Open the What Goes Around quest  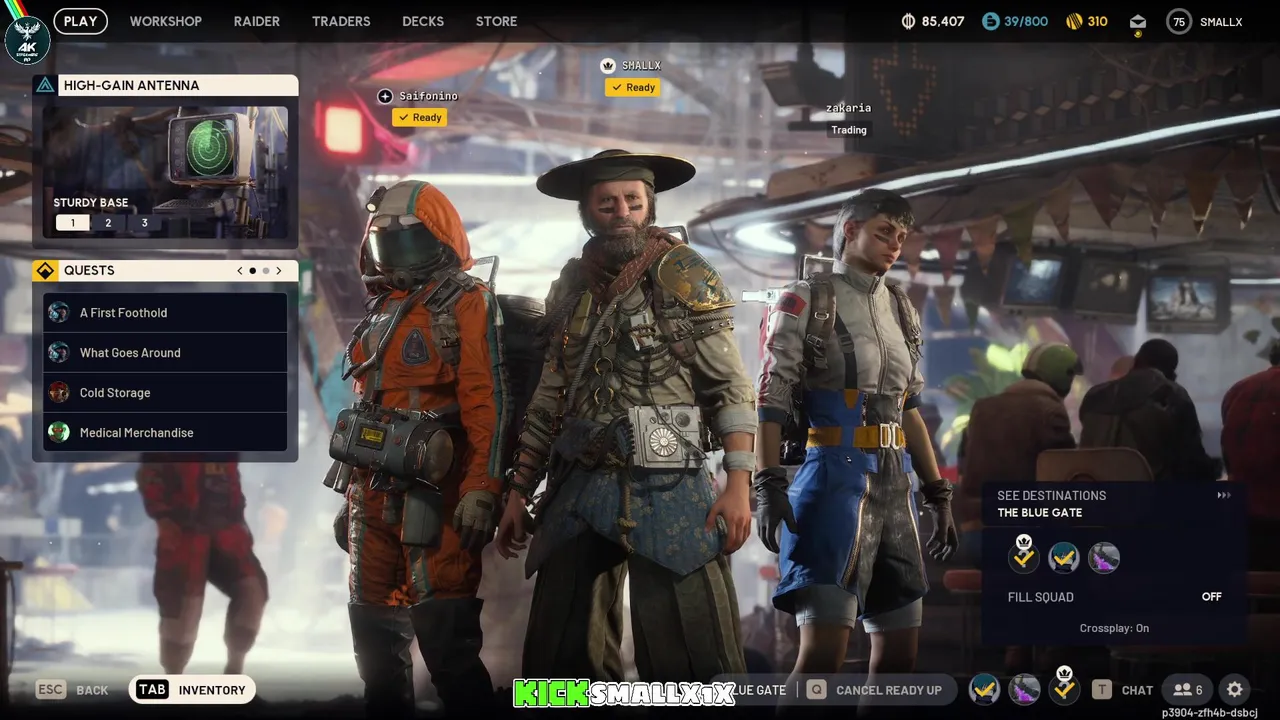point(165,353)
